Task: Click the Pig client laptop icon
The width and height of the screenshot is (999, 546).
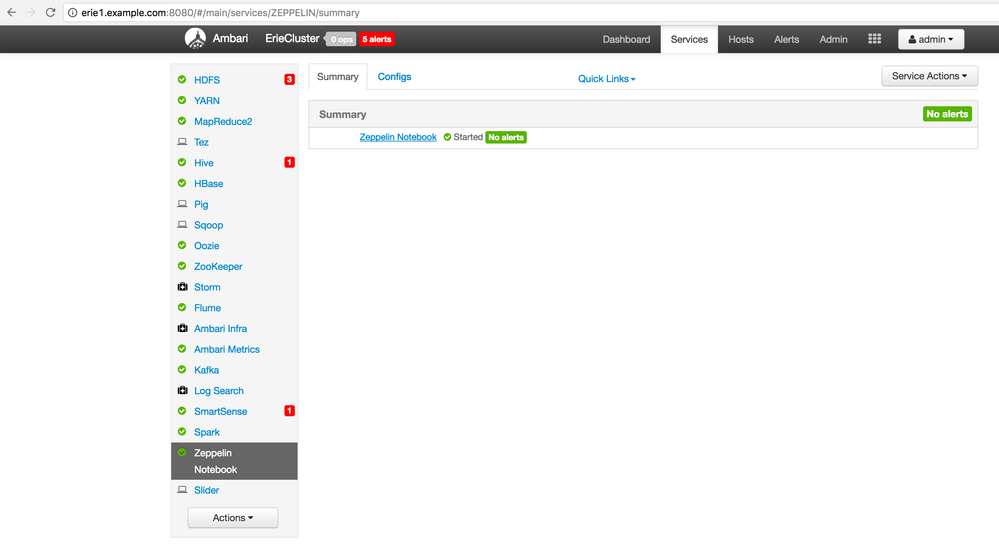Action: (x=182, y=204)
